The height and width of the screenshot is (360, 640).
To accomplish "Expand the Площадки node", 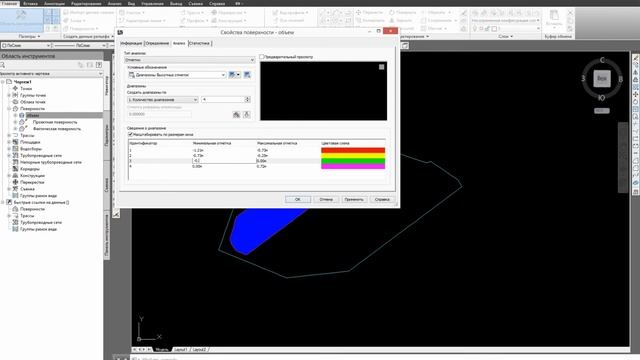I will pyautogui.click(x=9, y=142).
